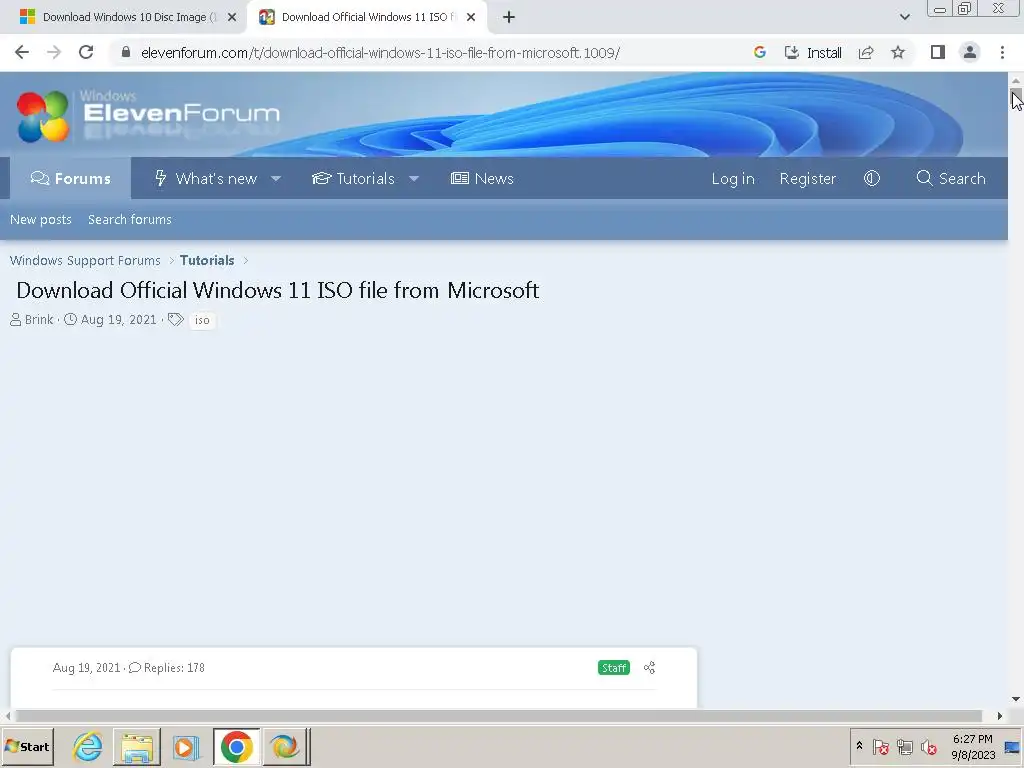Click the network tray icon

(x=904, y=746)
